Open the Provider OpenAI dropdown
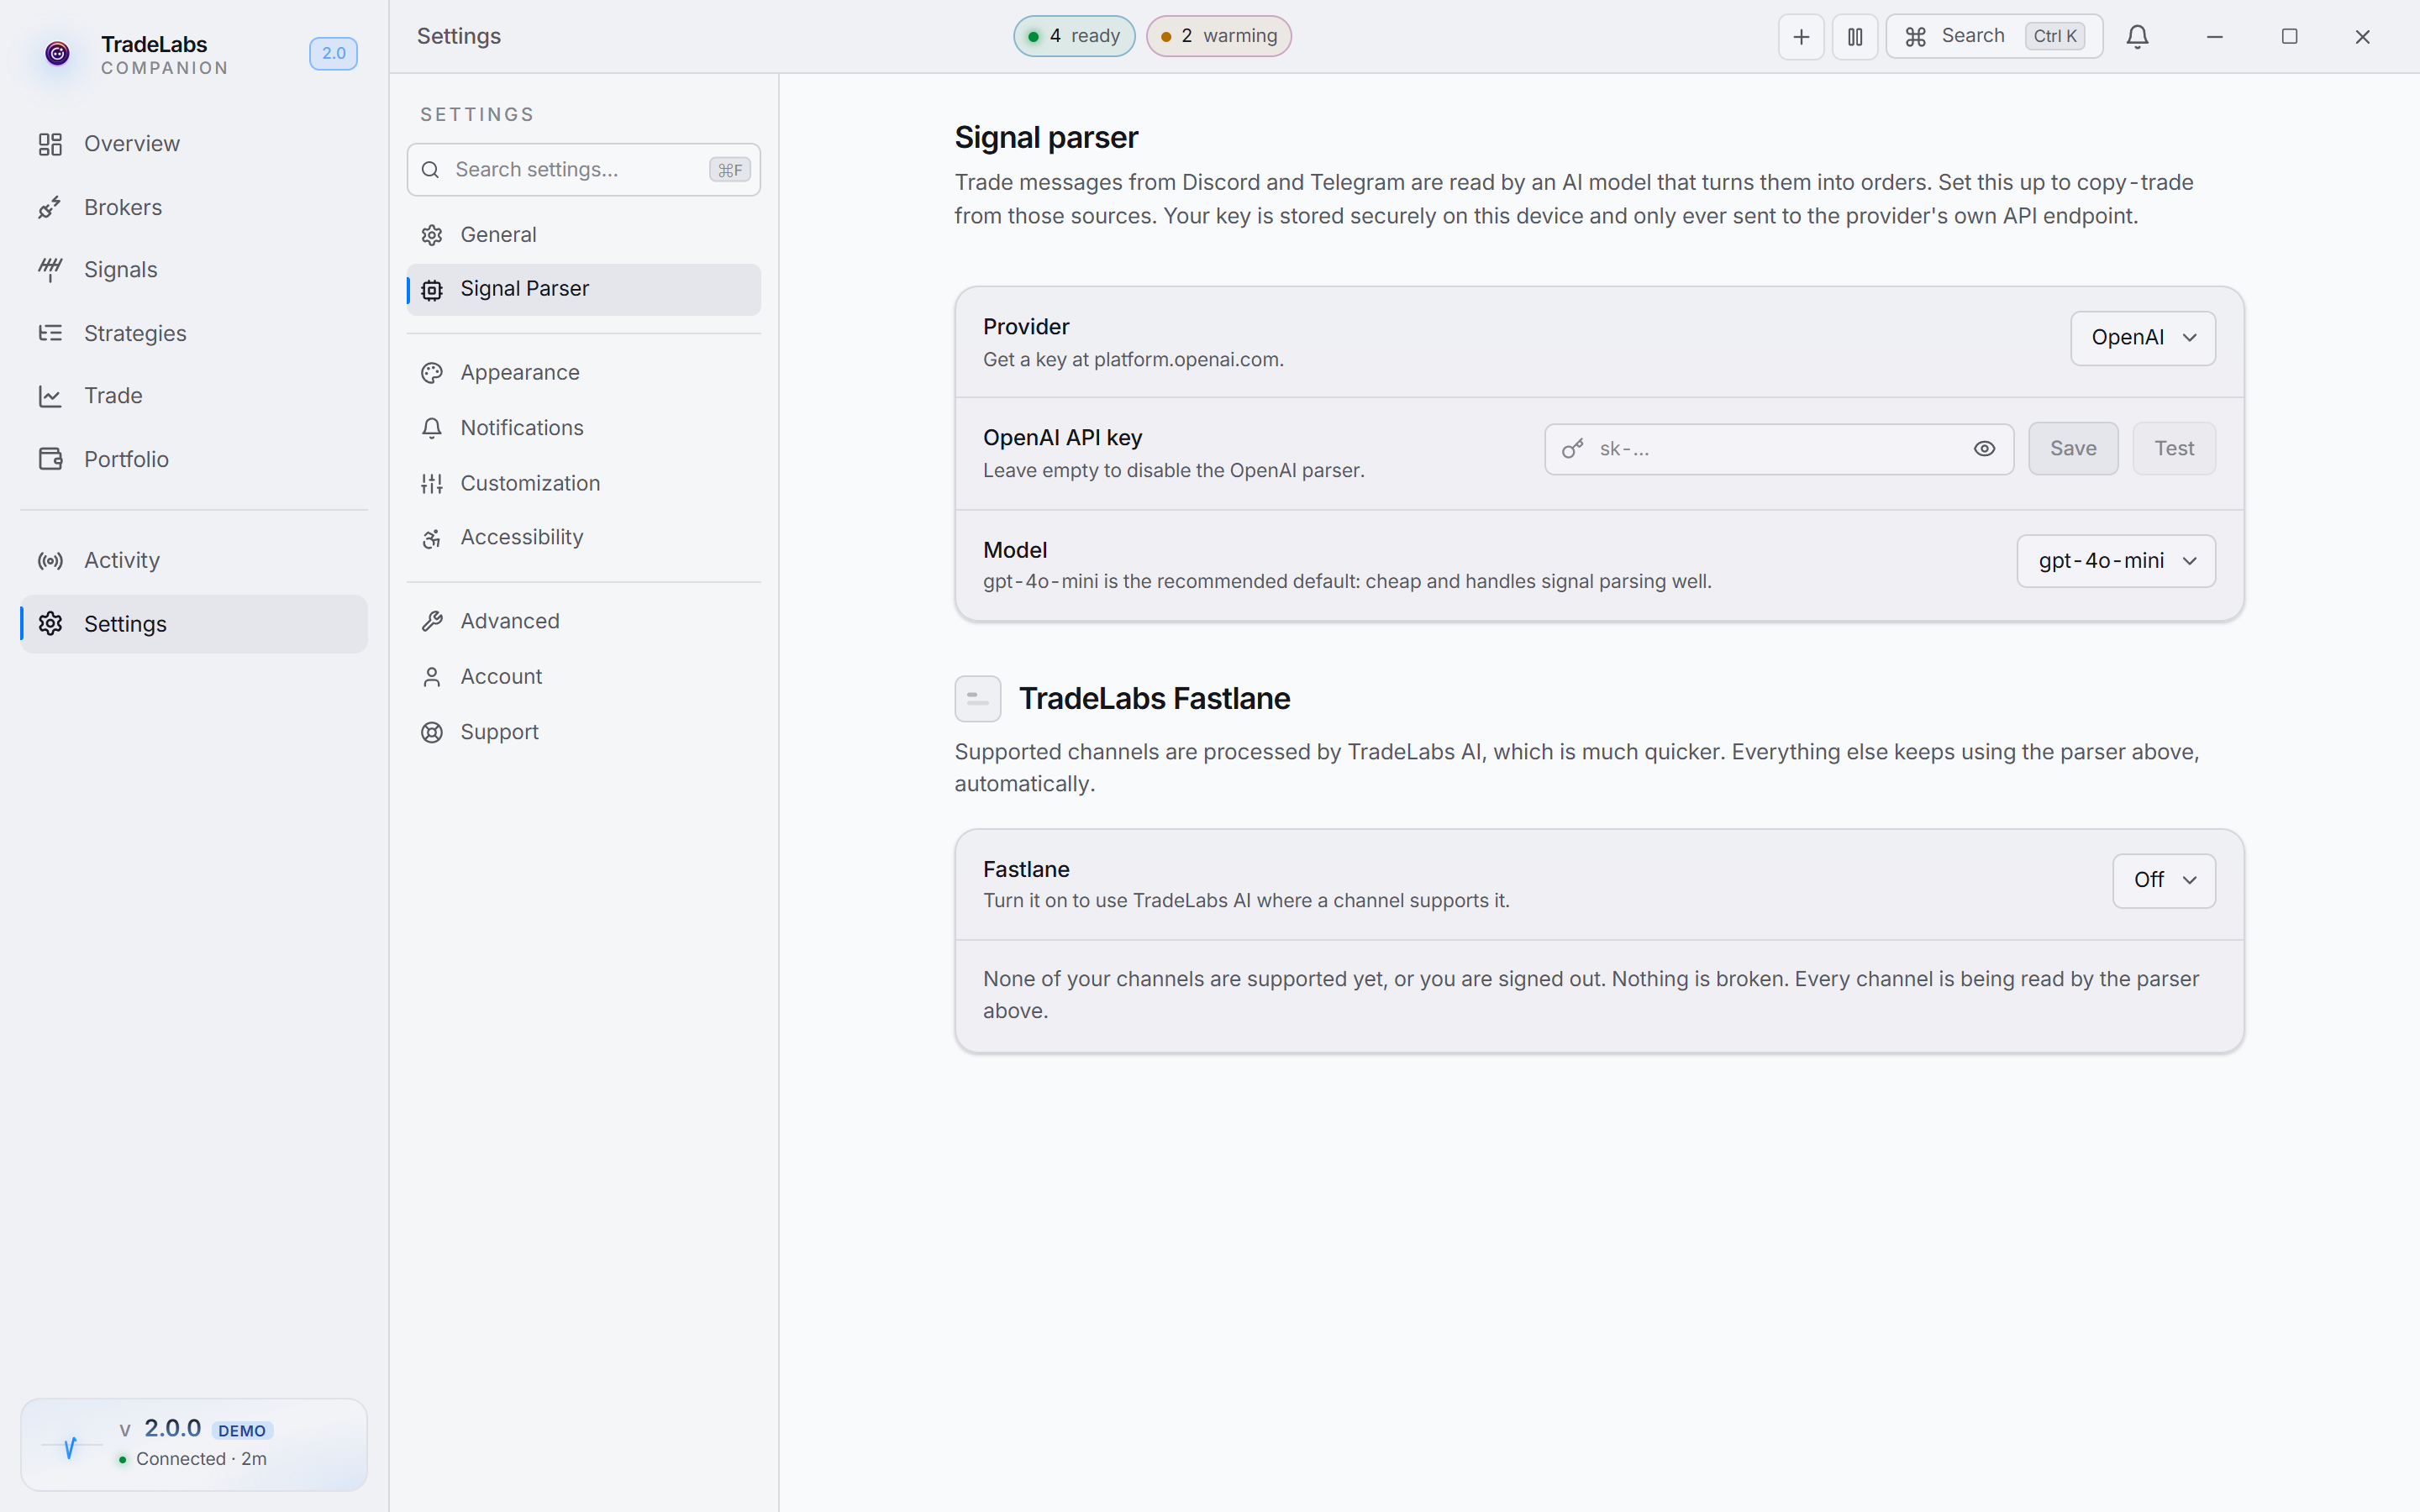2420x1512 pixels. coord(2143,338)
